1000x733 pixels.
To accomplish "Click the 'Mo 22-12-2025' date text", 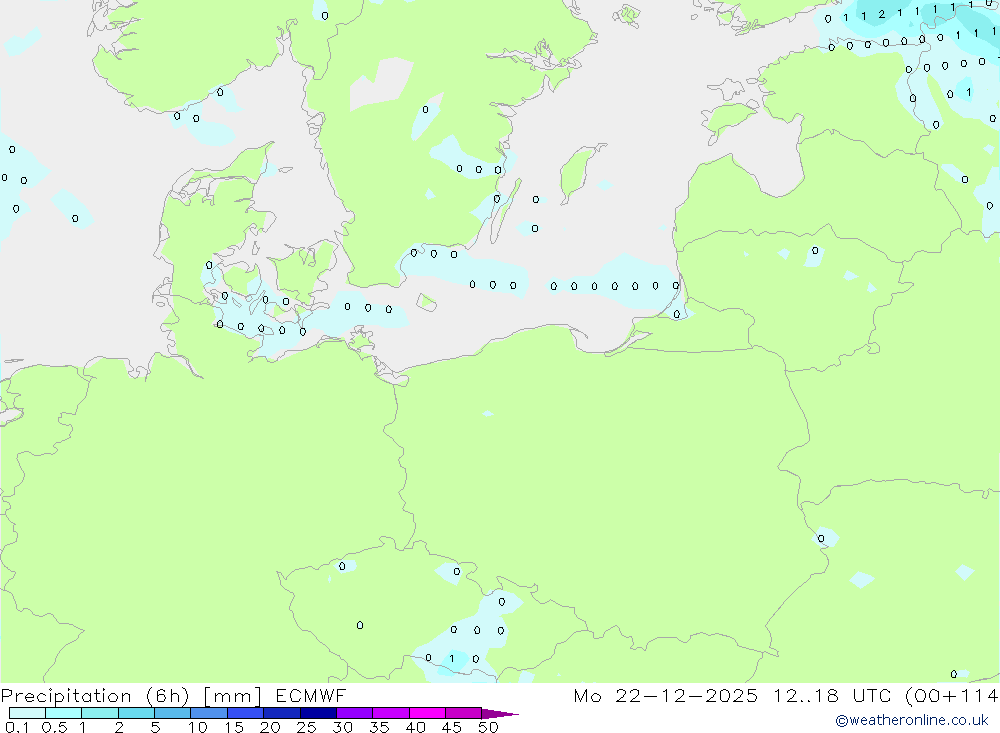I will [x=666, y=696].
